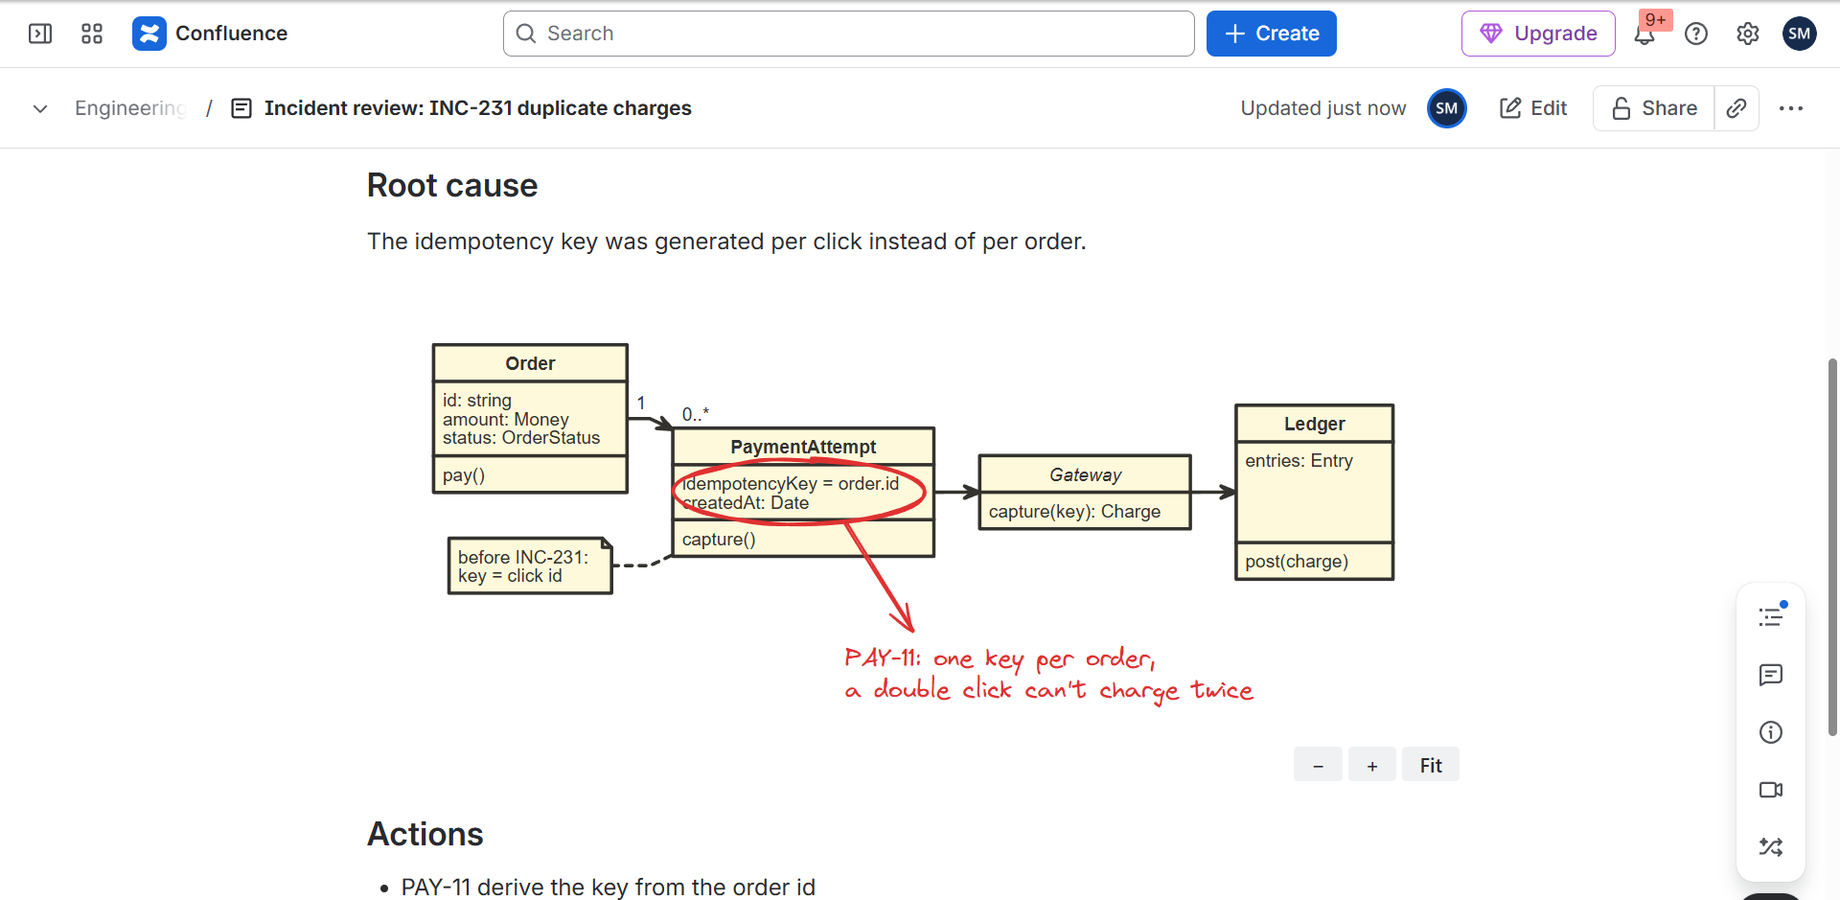Open the more actions ellipsis menu
This screenshot has width=1840, height=900.
[1791, 108]
